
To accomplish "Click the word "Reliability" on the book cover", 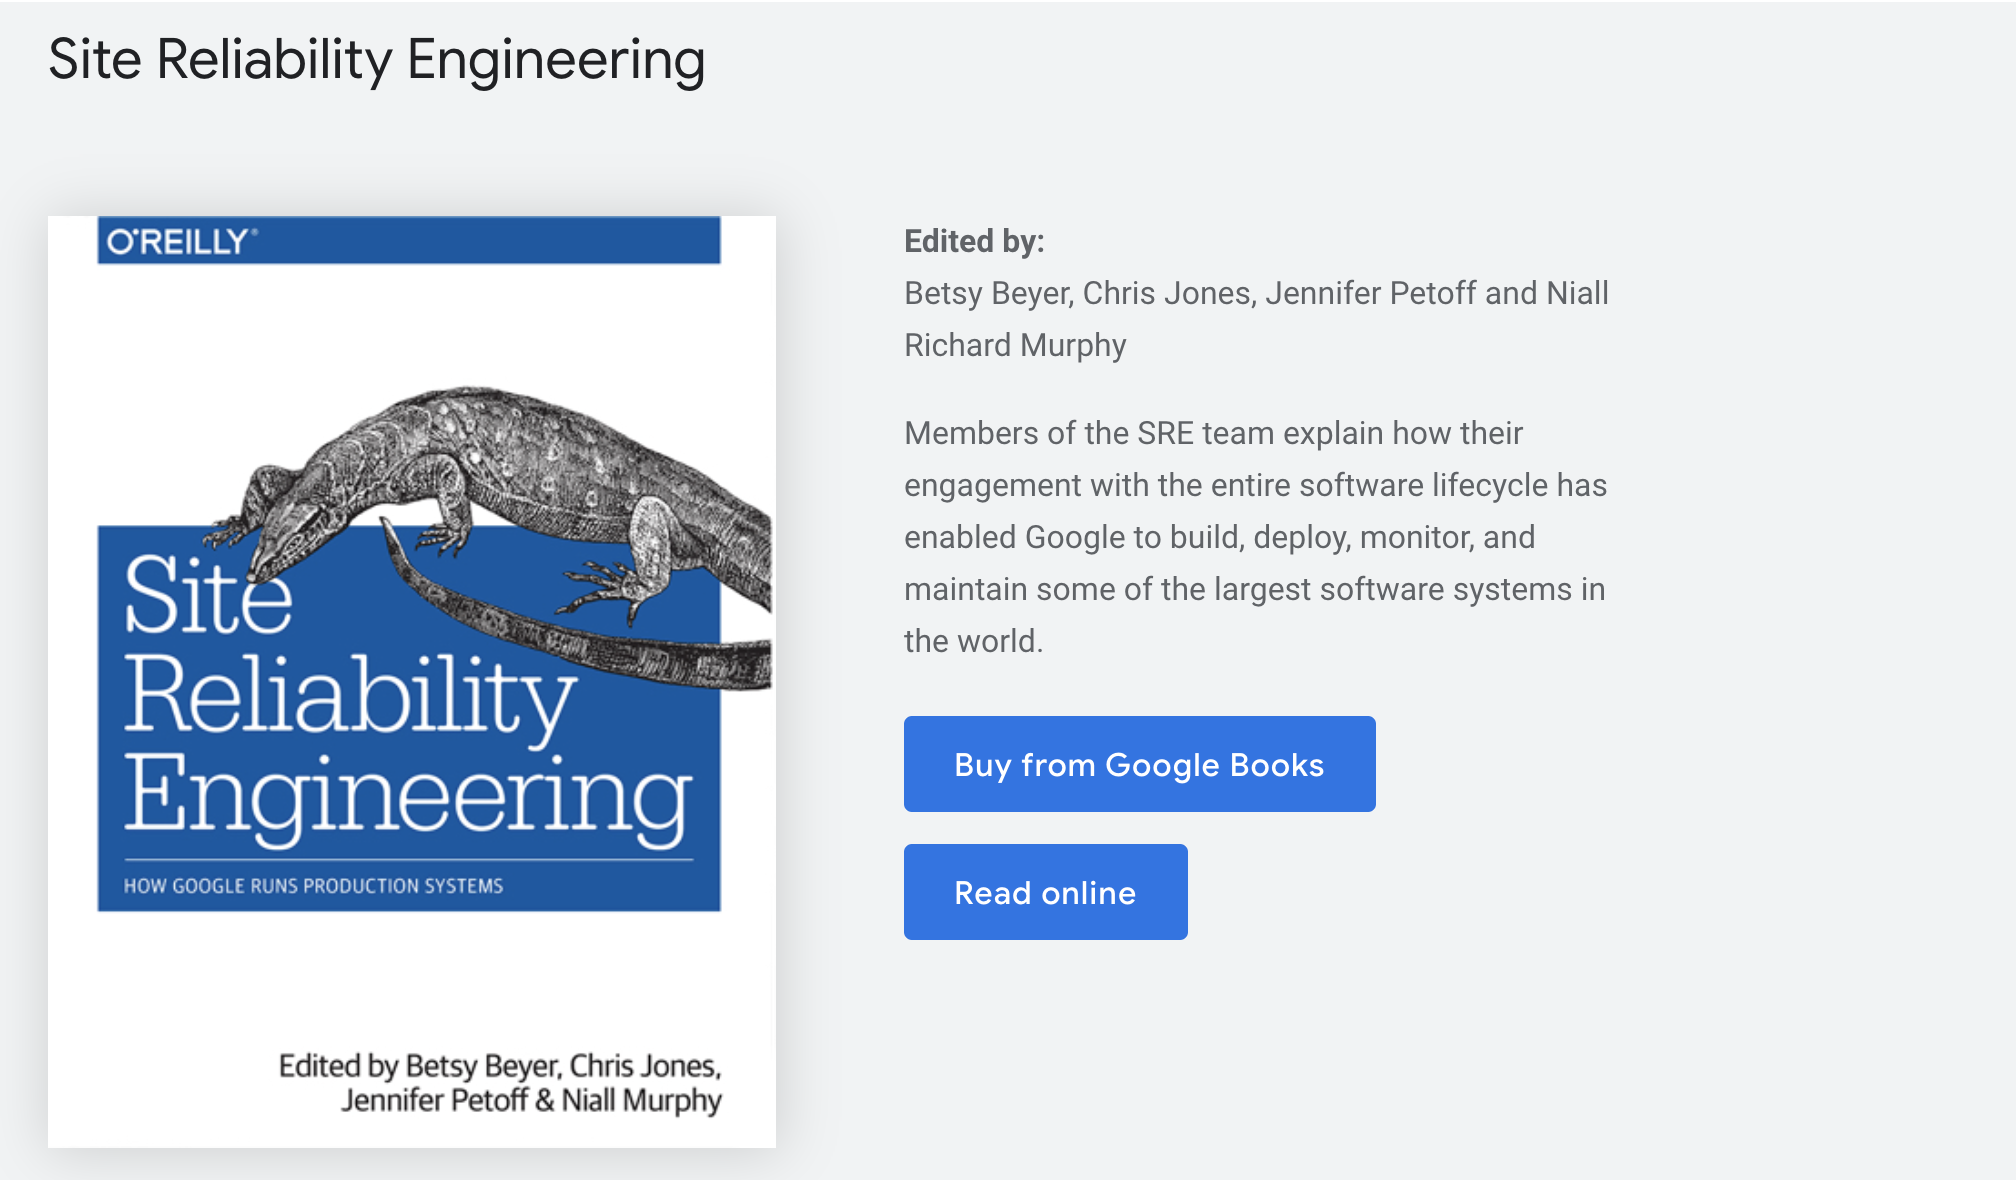I will 350,697.
